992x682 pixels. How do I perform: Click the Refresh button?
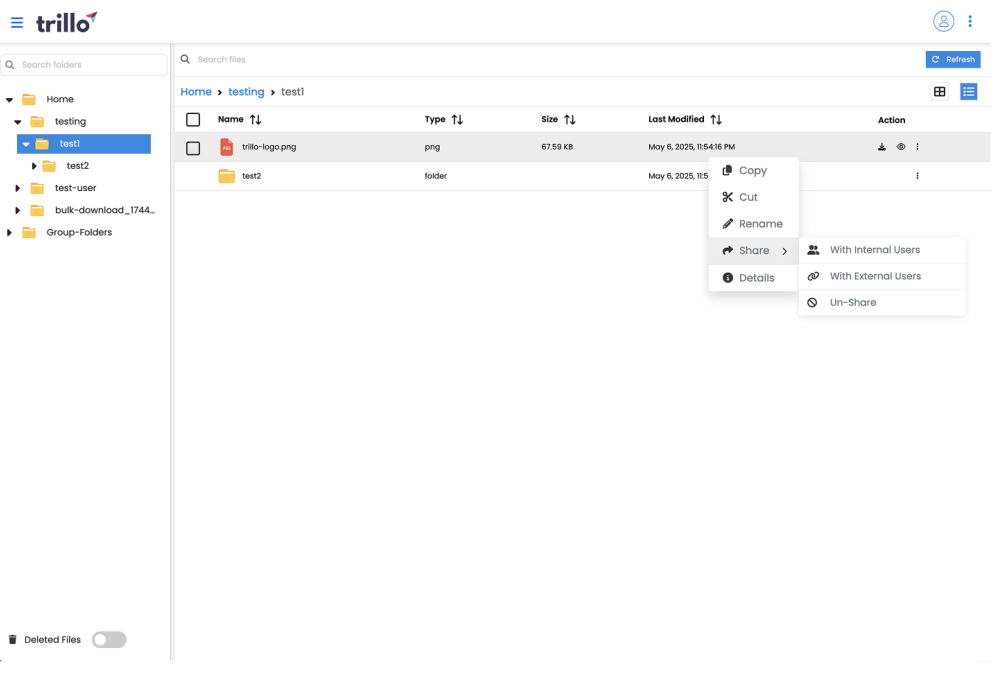click(953, 59)
